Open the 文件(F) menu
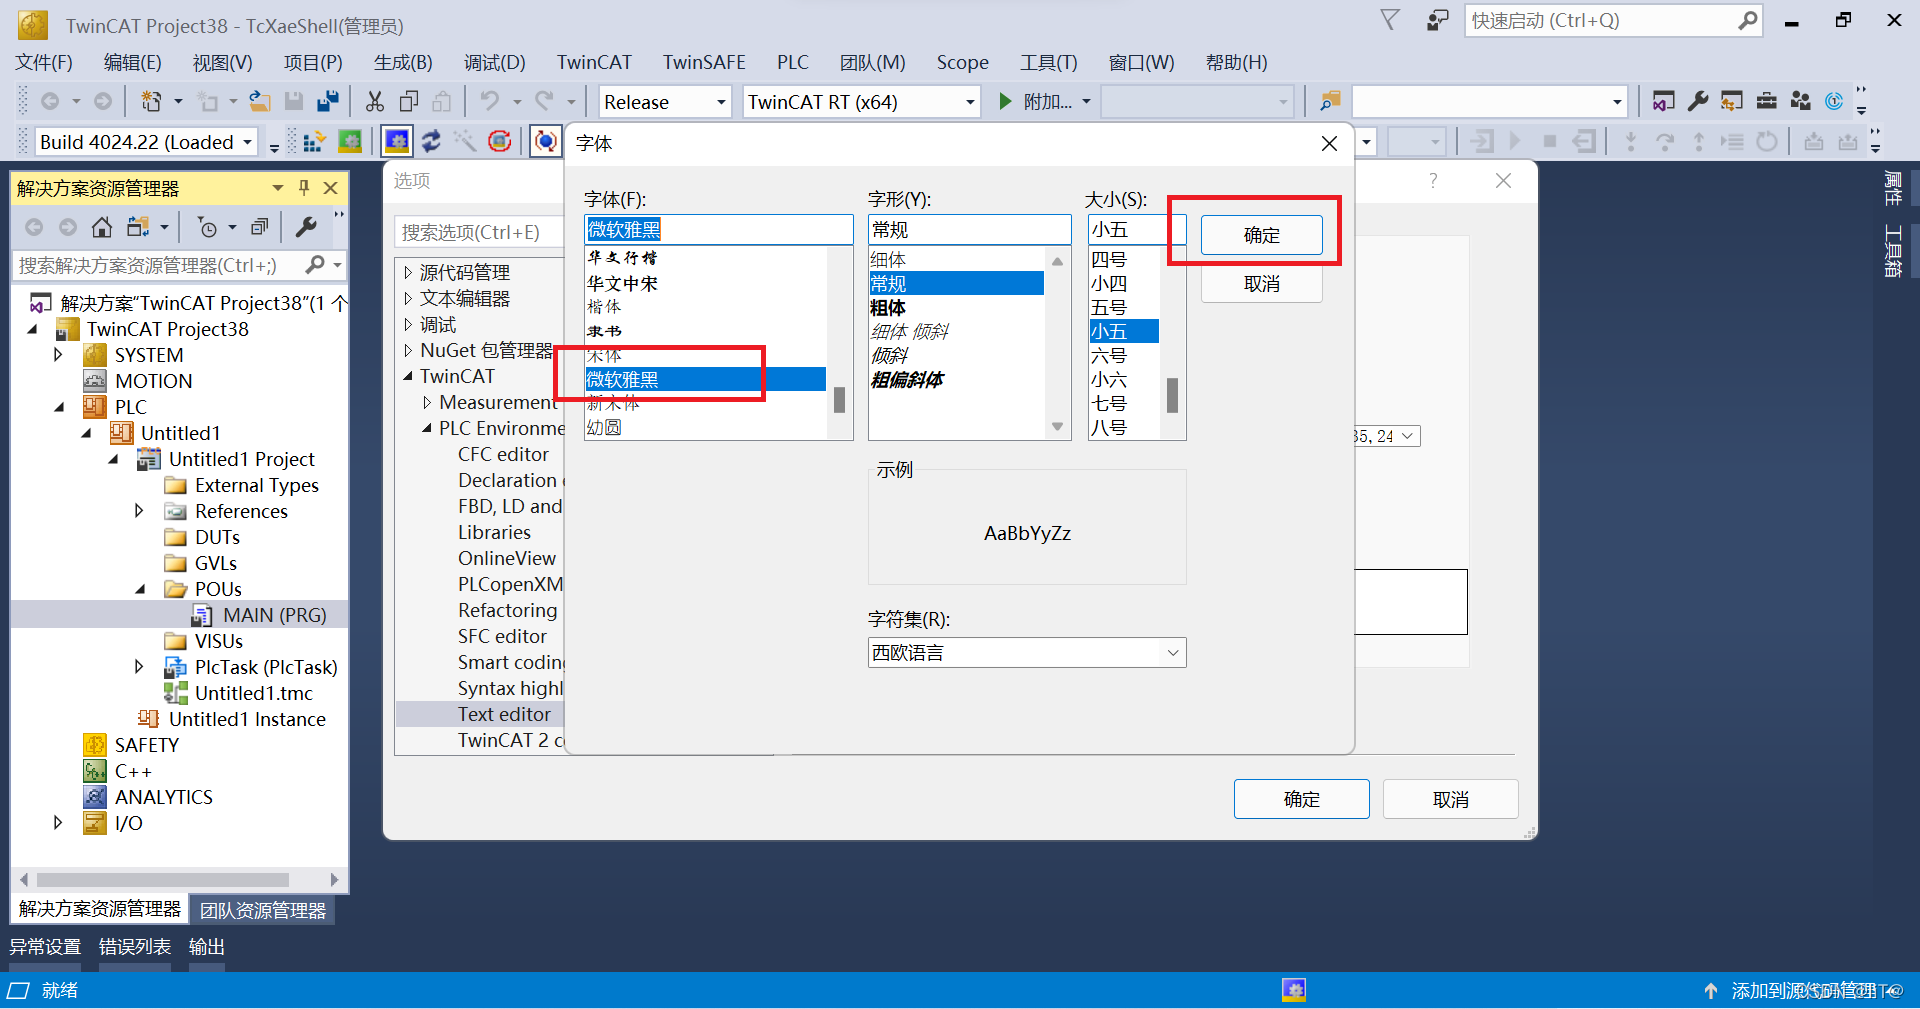The height and width of the screenshot is (1009, 1920). pos(44,62)
